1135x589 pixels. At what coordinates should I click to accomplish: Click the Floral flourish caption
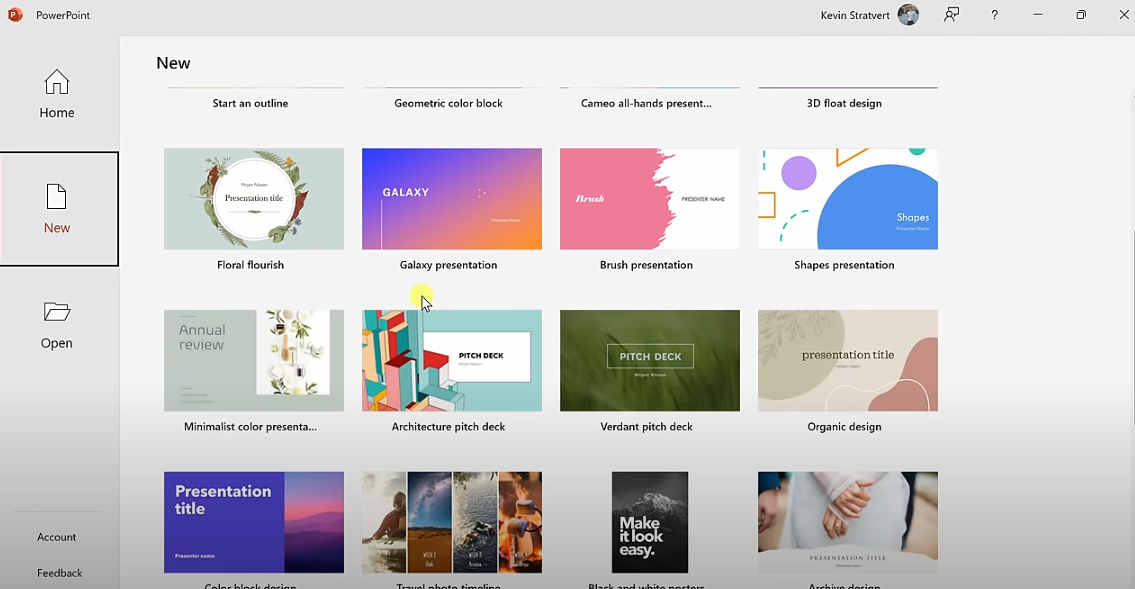point(250,265)
